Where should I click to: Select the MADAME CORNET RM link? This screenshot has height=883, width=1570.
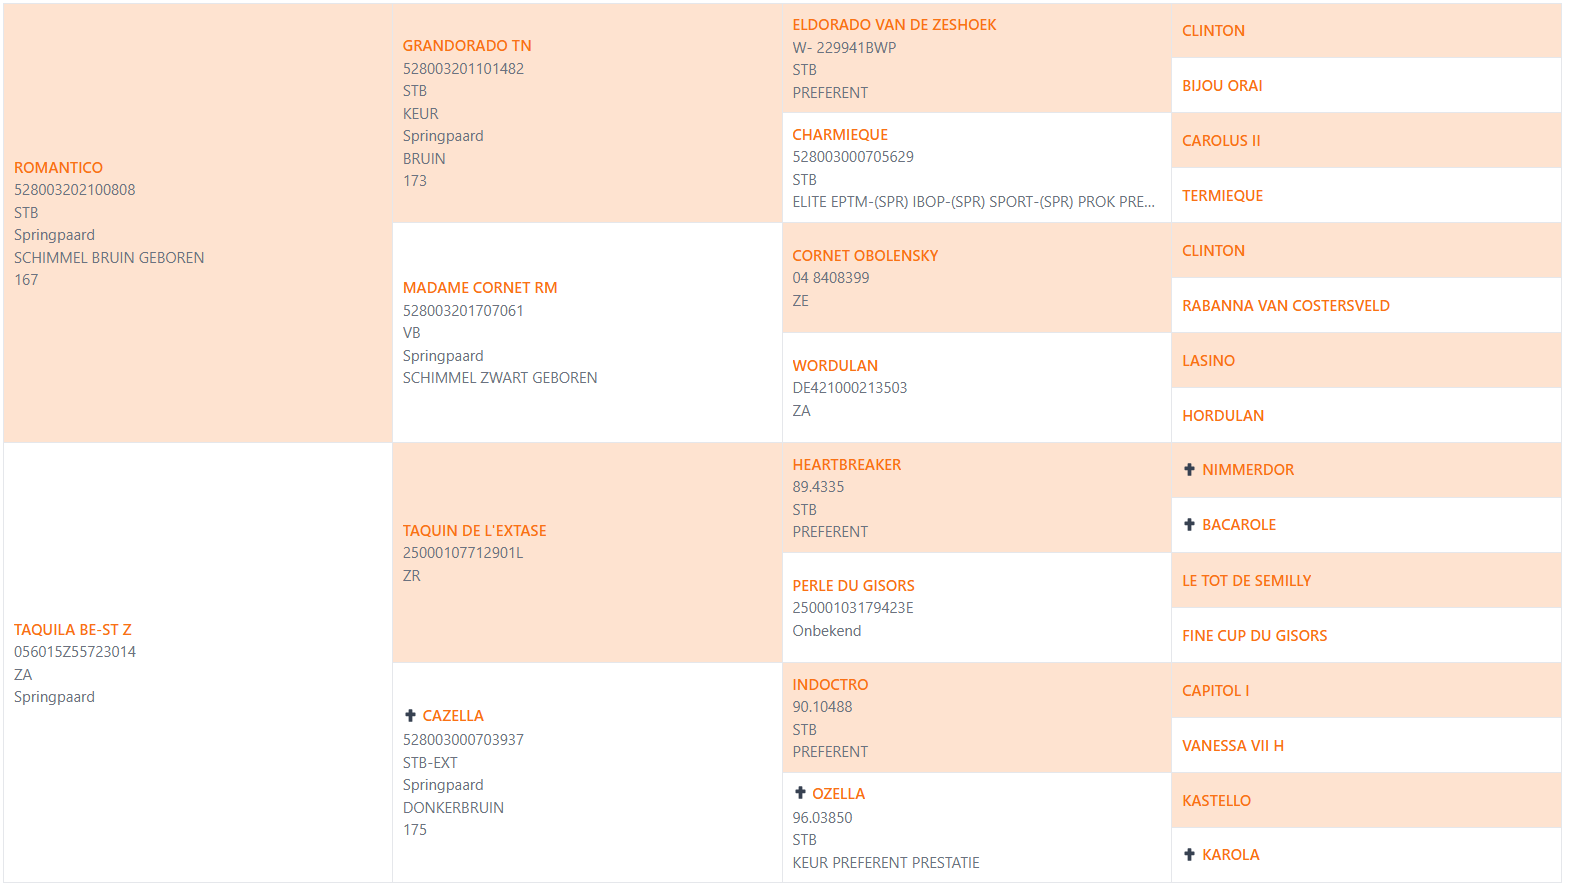[x=480, y=287]
